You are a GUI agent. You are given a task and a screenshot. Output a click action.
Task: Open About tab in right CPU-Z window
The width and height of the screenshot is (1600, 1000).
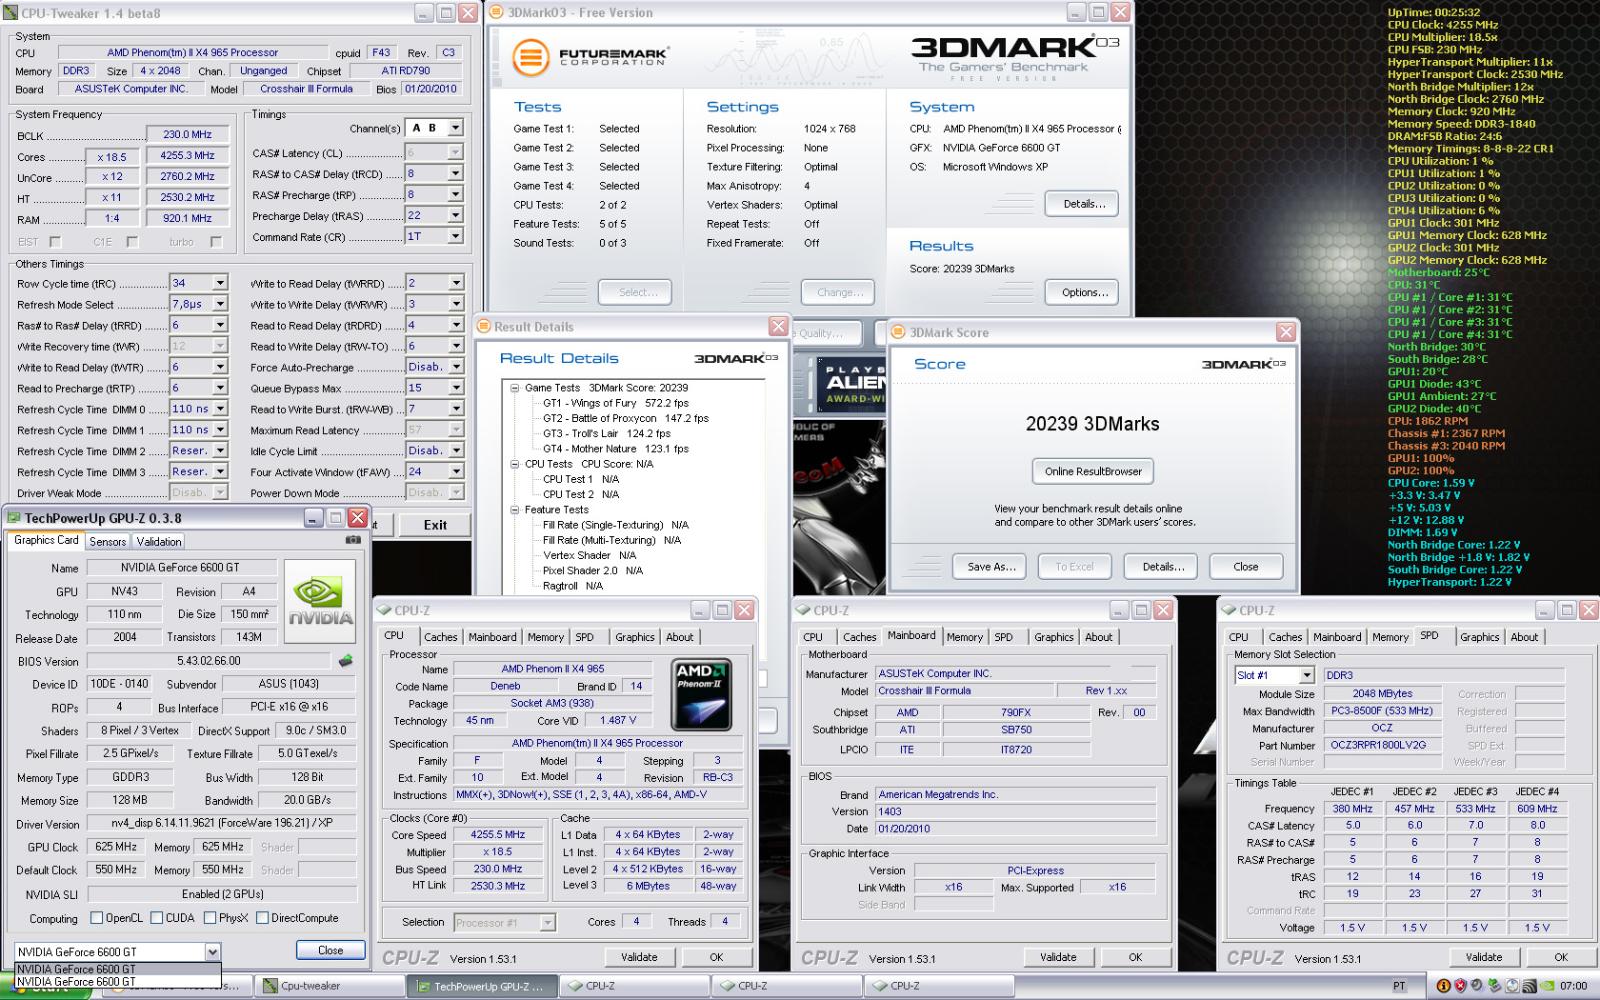[x=1525, y=637]
